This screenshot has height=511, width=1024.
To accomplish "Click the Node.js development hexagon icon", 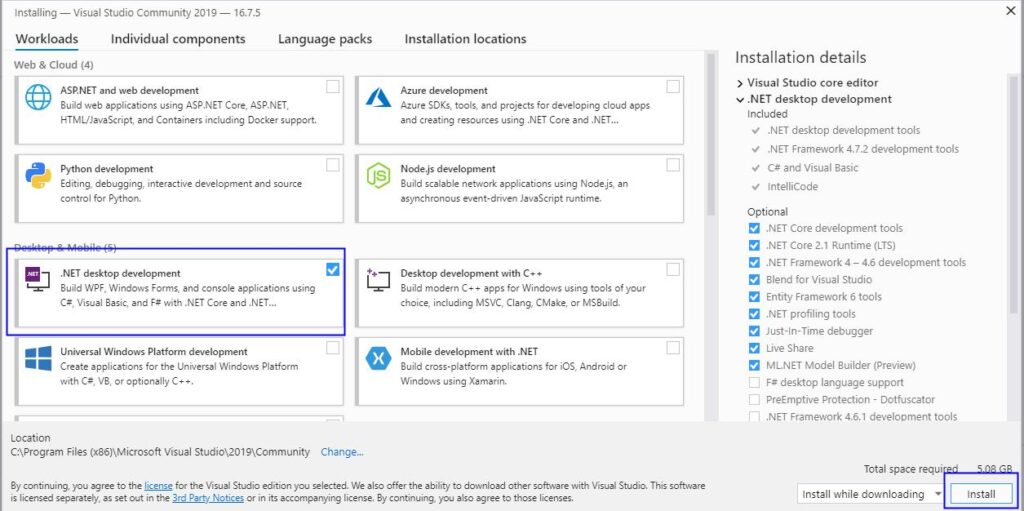I will (x=378, y=176).
